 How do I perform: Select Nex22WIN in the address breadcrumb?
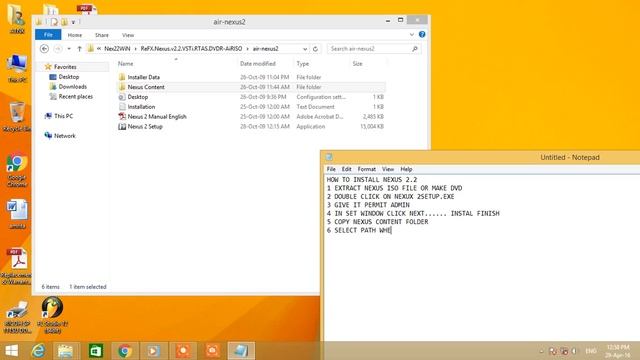pos(117,49)
